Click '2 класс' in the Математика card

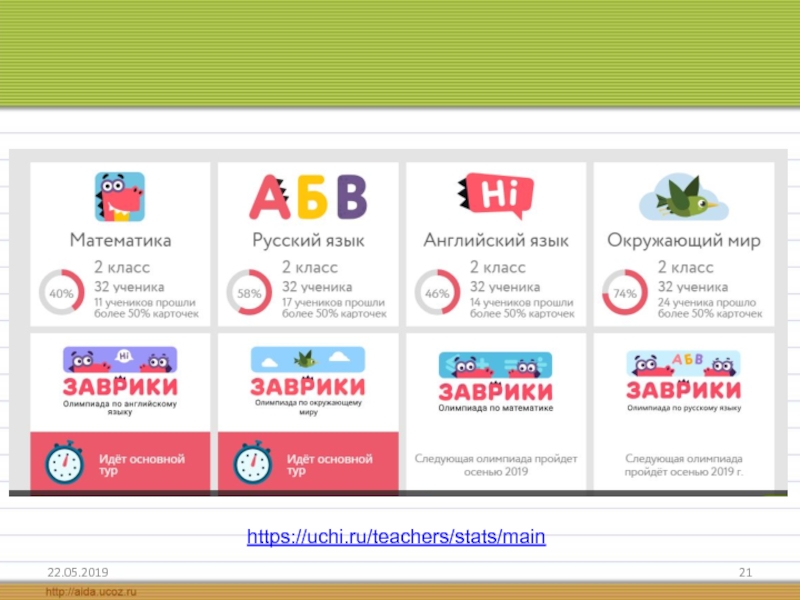pos(122,267)
